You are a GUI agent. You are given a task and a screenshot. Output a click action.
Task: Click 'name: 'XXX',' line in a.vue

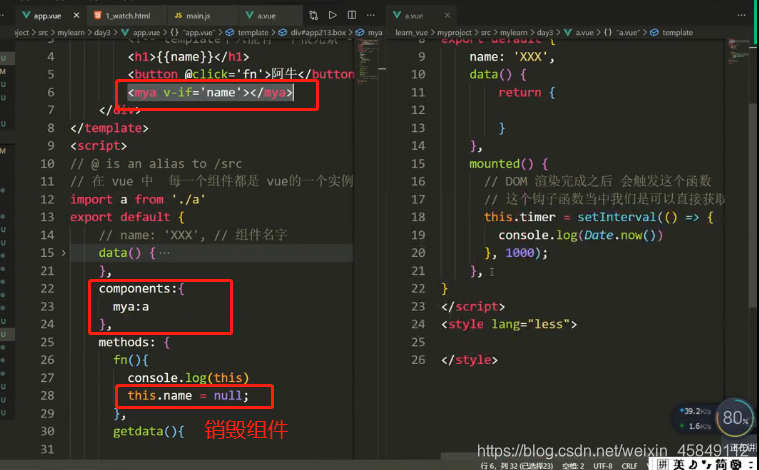click(512, 57)
